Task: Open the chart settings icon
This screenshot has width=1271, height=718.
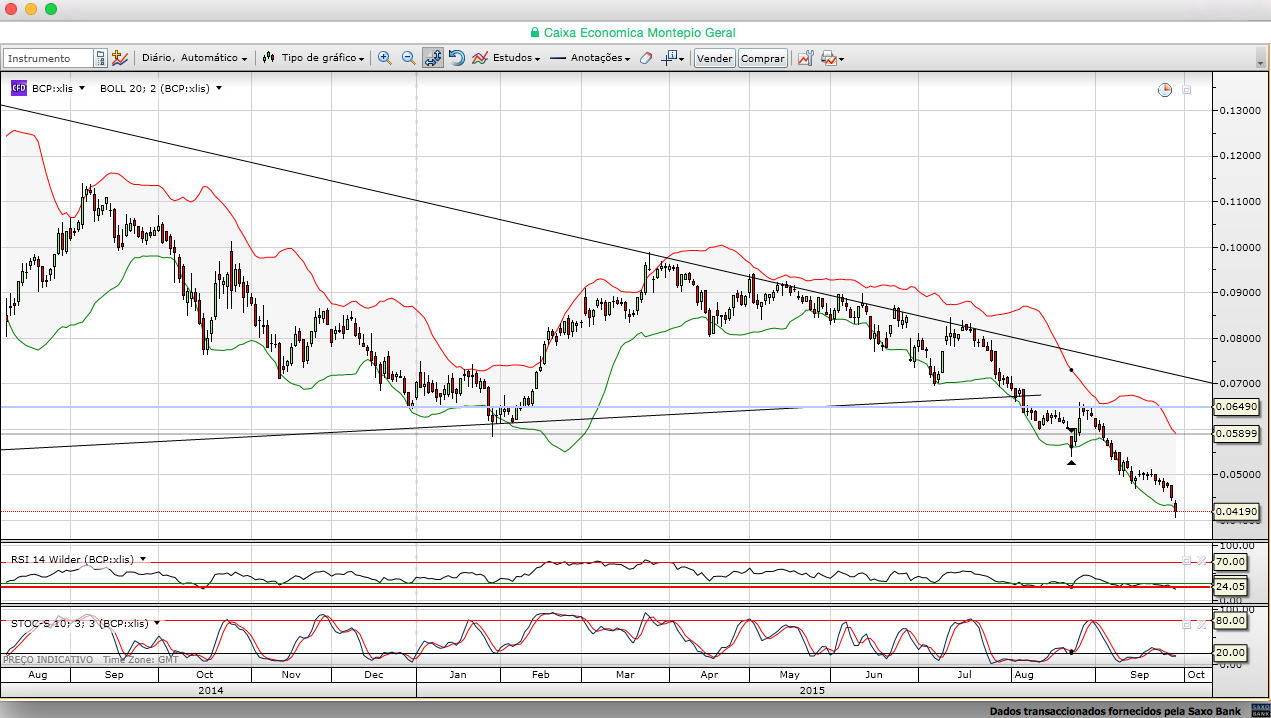Action: [x=805, y=58]
